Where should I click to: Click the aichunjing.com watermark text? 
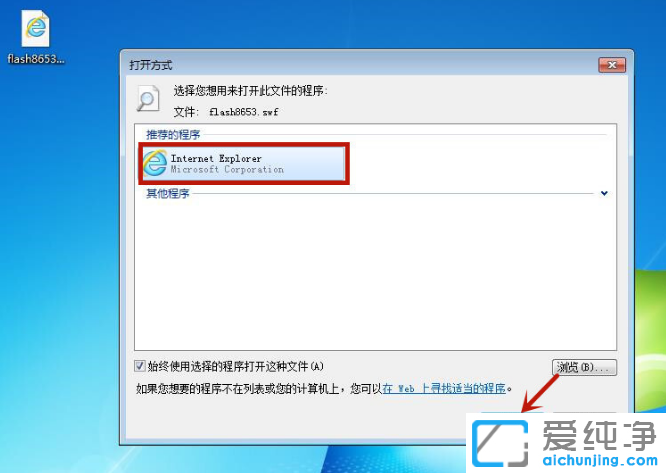[x=600, y=459]
